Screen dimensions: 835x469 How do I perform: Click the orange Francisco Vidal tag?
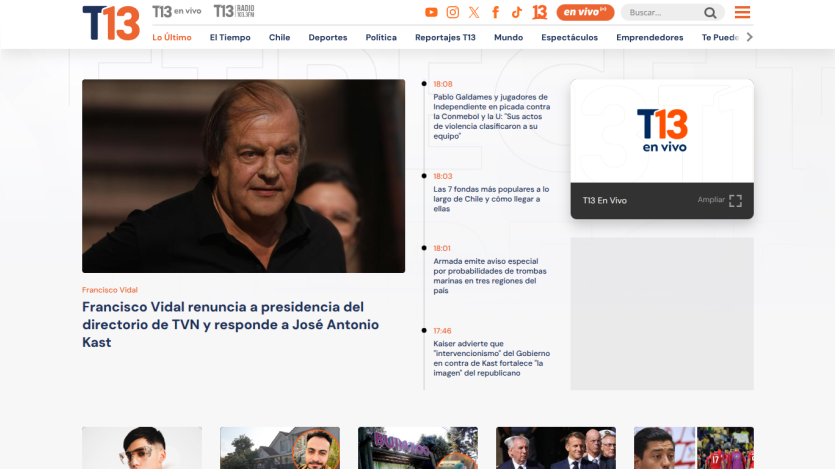pos(110,290)
